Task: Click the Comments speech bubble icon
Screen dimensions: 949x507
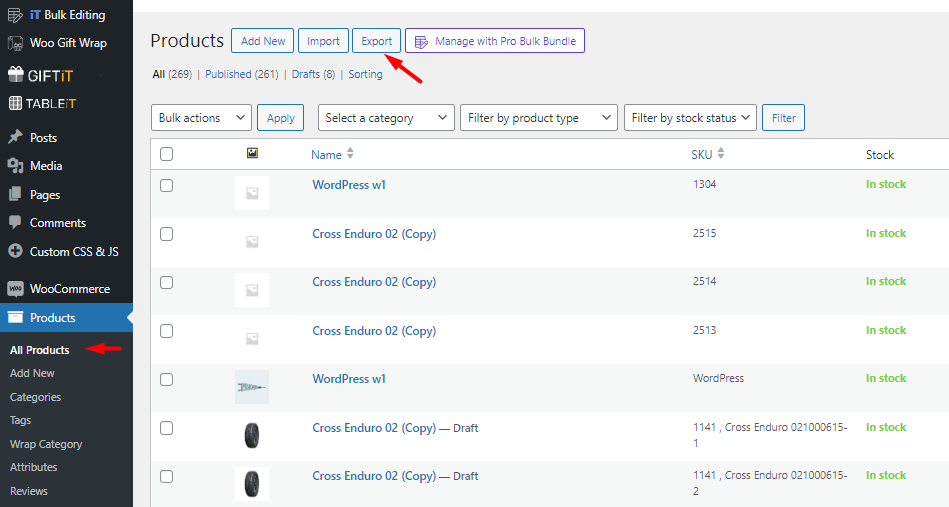Action: pyautogui.click(x=15, y=222)
